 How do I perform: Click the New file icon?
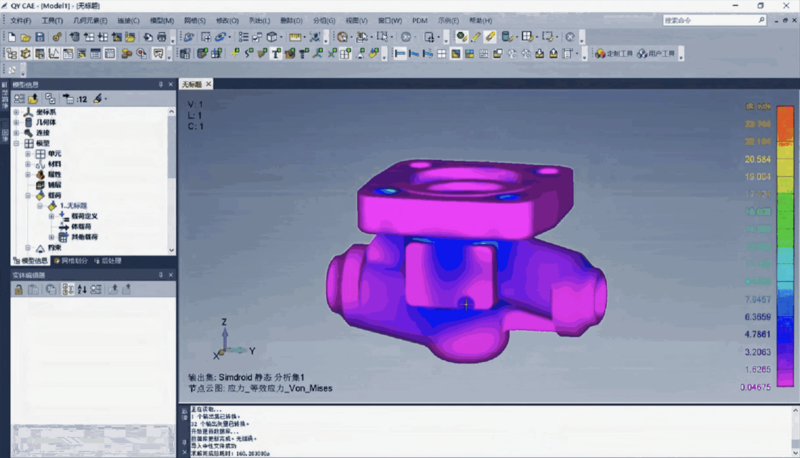(x=10, y=37)
